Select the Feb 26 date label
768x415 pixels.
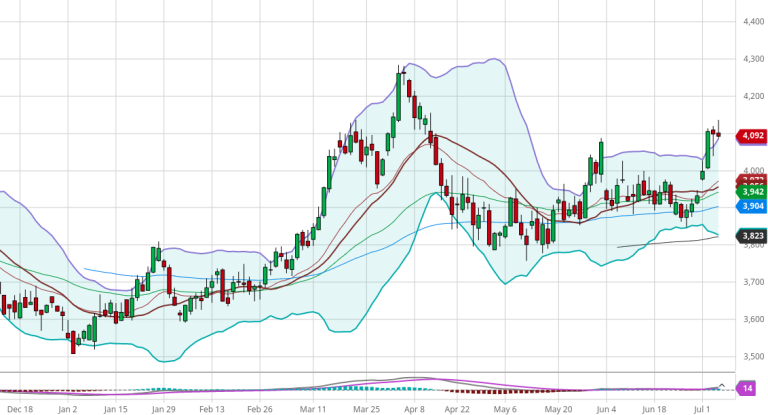pos(261,409)
